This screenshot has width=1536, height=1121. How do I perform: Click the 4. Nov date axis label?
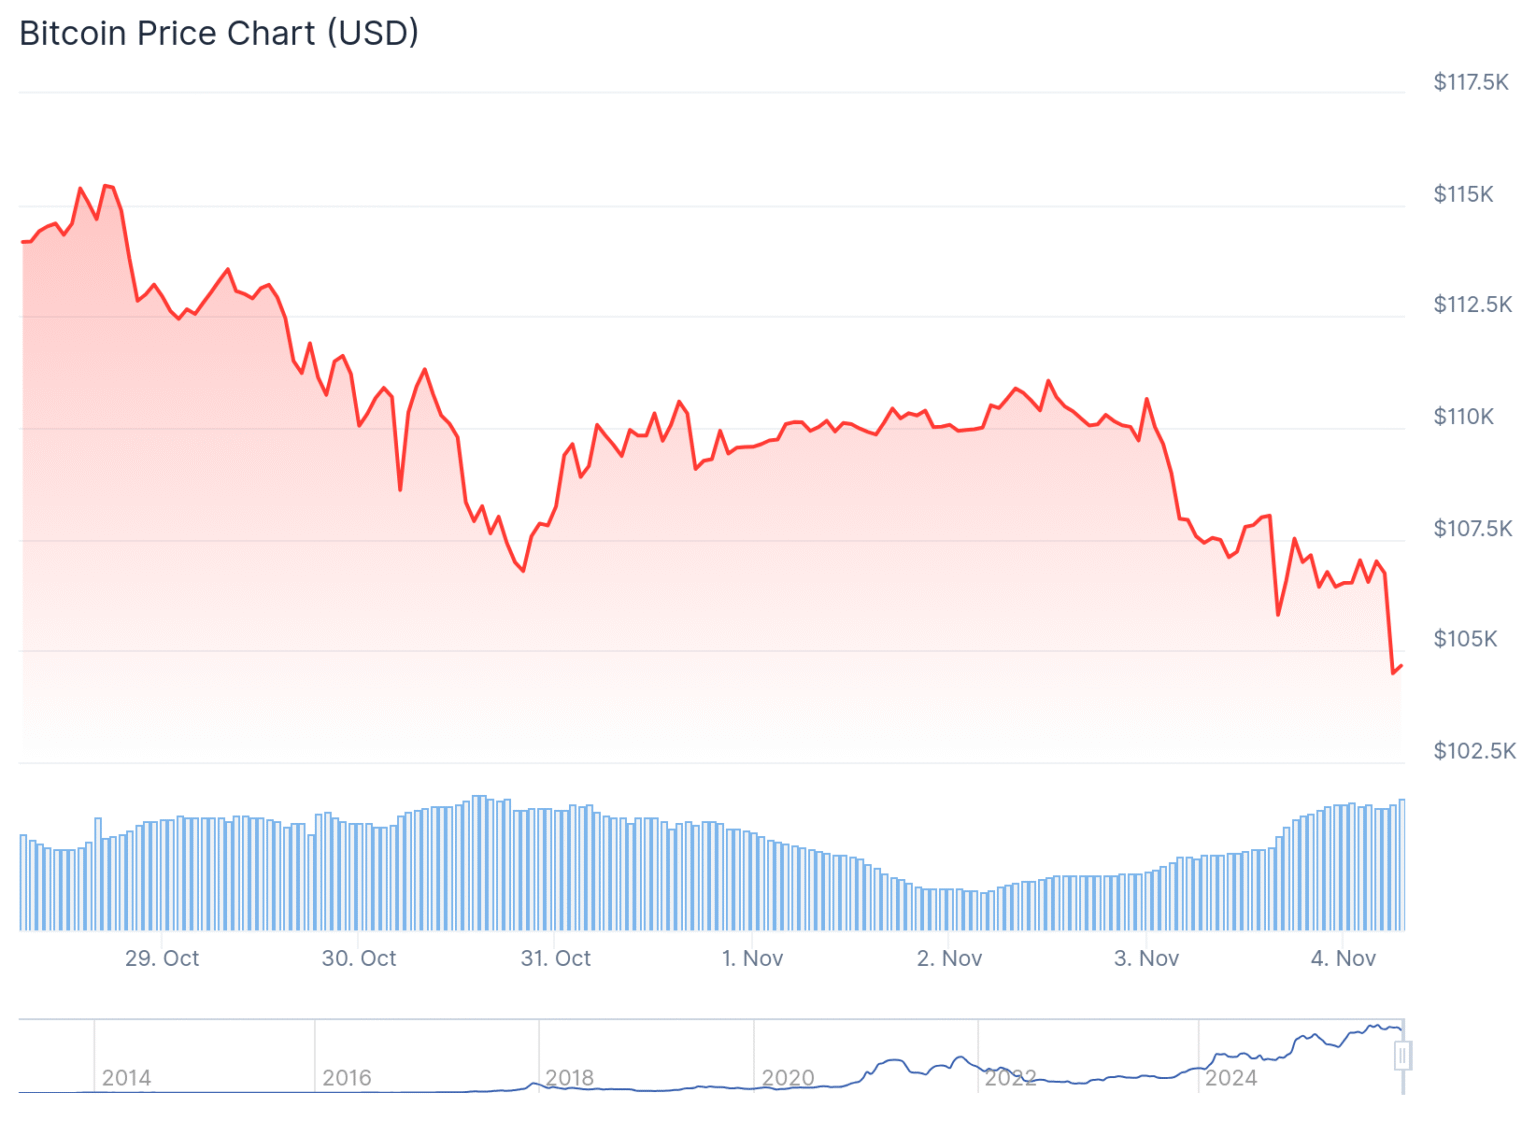coord(1344,958)
